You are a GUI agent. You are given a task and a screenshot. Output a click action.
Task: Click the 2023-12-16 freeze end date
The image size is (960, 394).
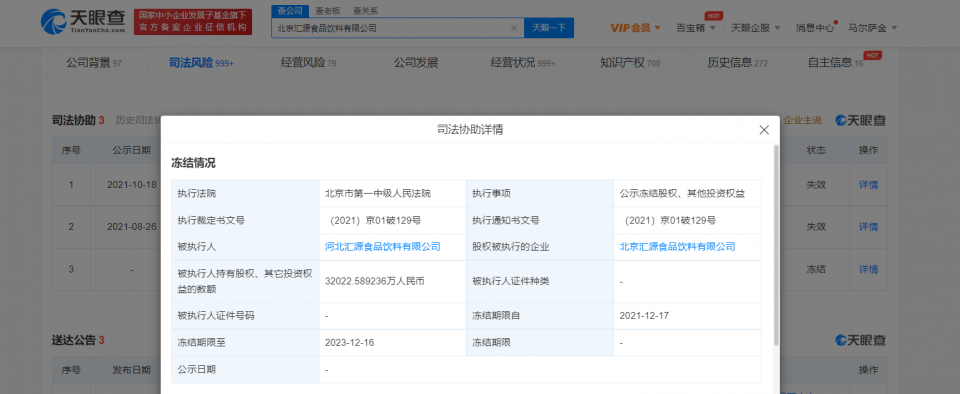pyautogui.click(x=350, y=343)
